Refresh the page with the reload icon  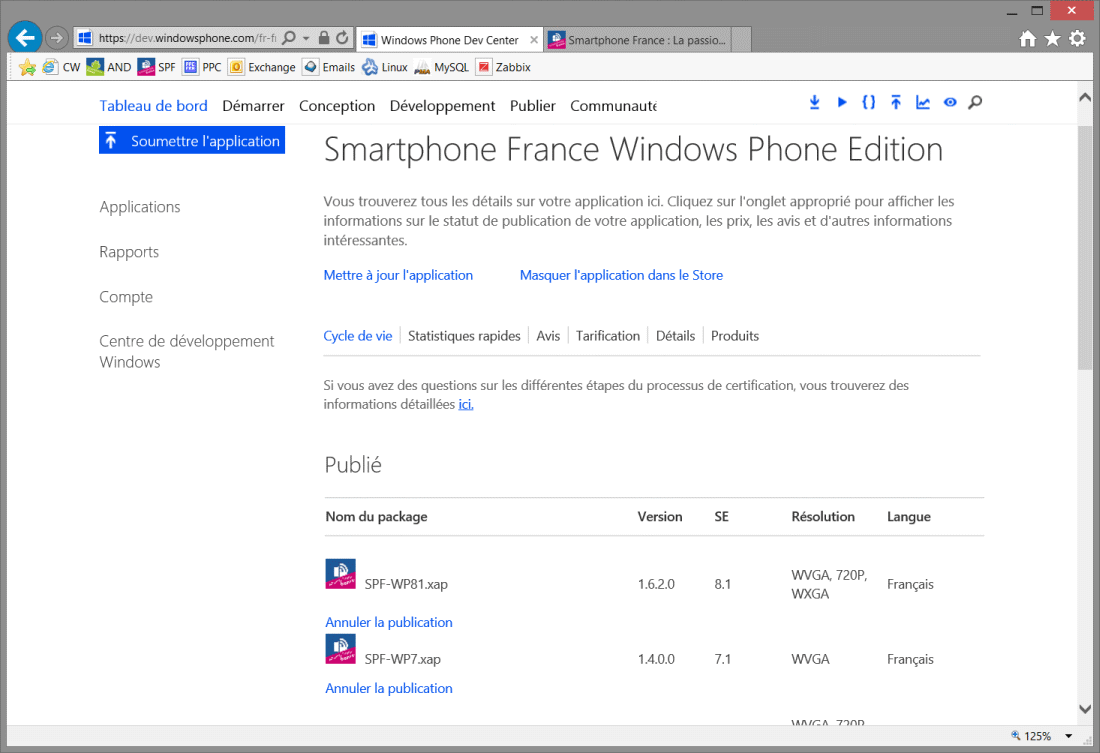(342, 38)
